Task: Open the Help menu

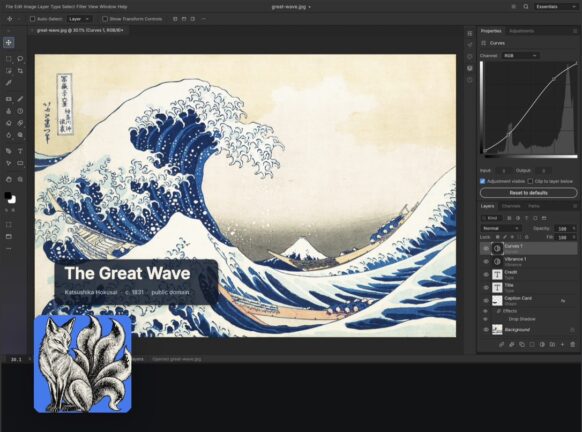Action: click(122, 6)
